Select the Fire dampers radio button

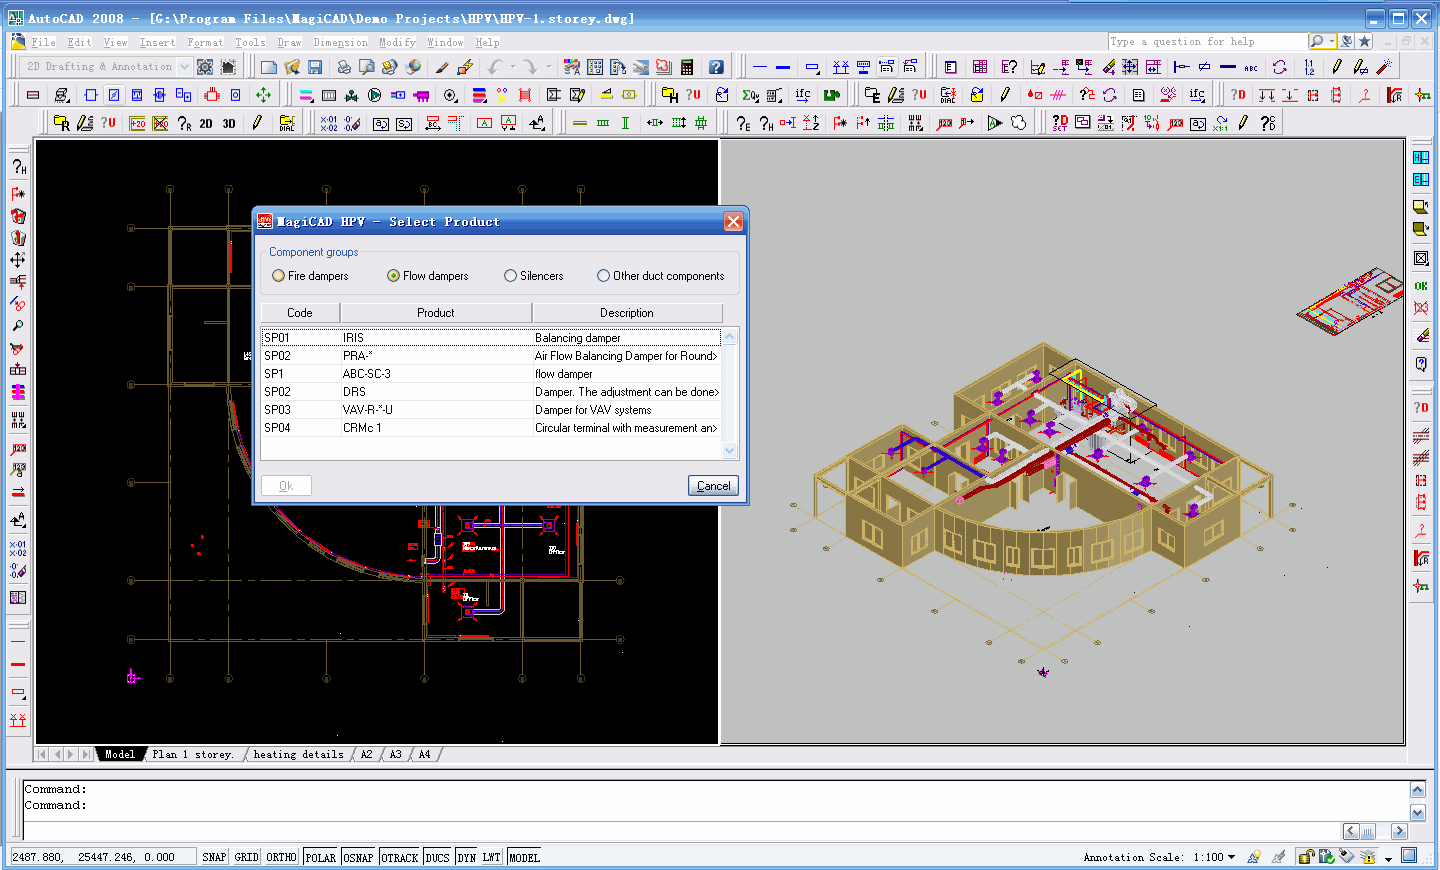pyautogui.click(x=278, y=276)
